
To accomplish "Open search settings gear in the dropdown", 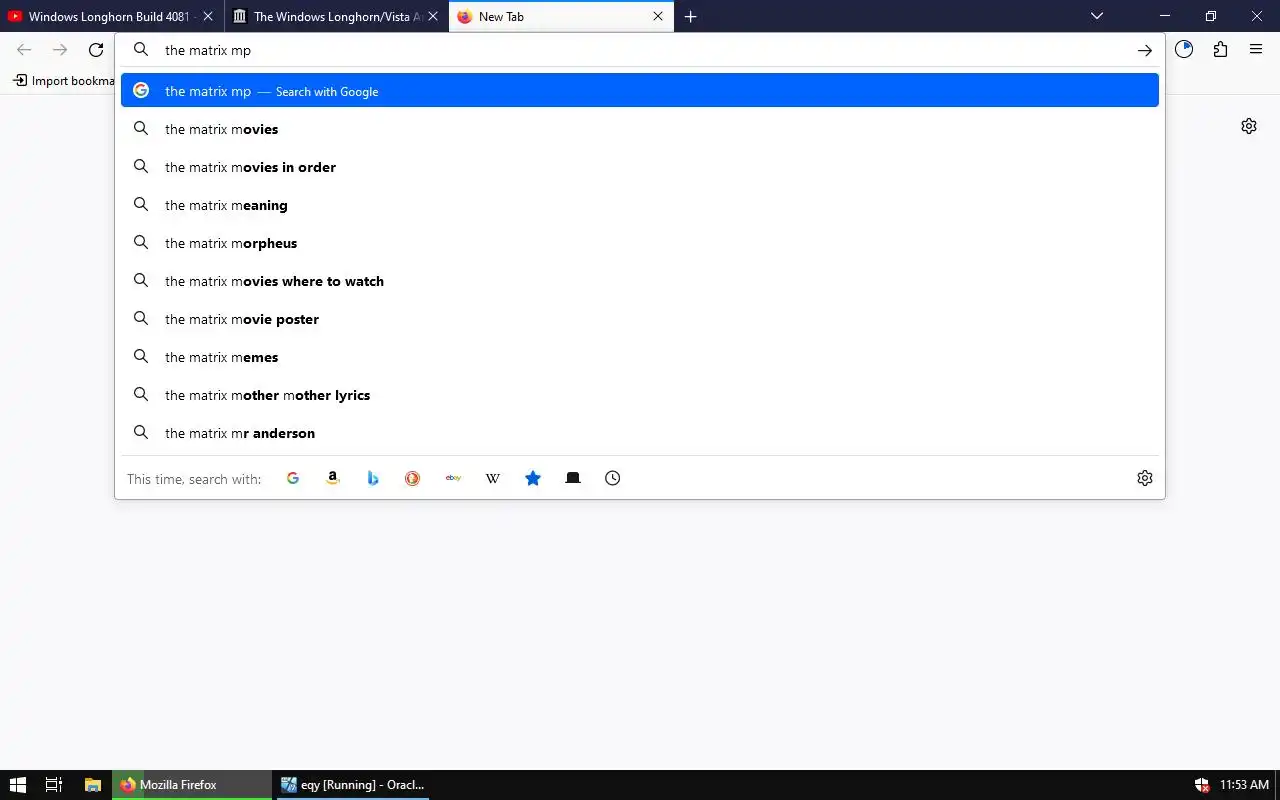I will pyautogui.click(x=1145, y=478).
